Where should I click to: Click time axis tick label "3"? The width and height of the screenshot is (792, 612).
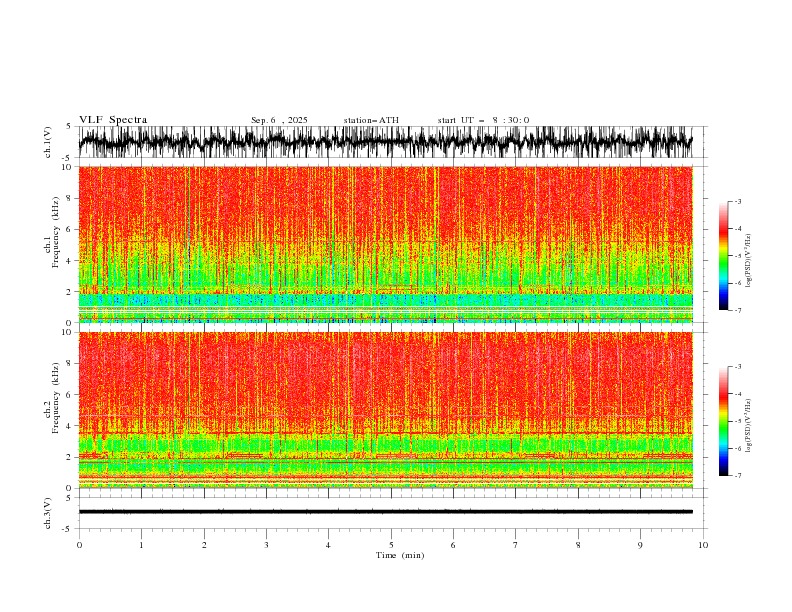[x=266, y=545]
